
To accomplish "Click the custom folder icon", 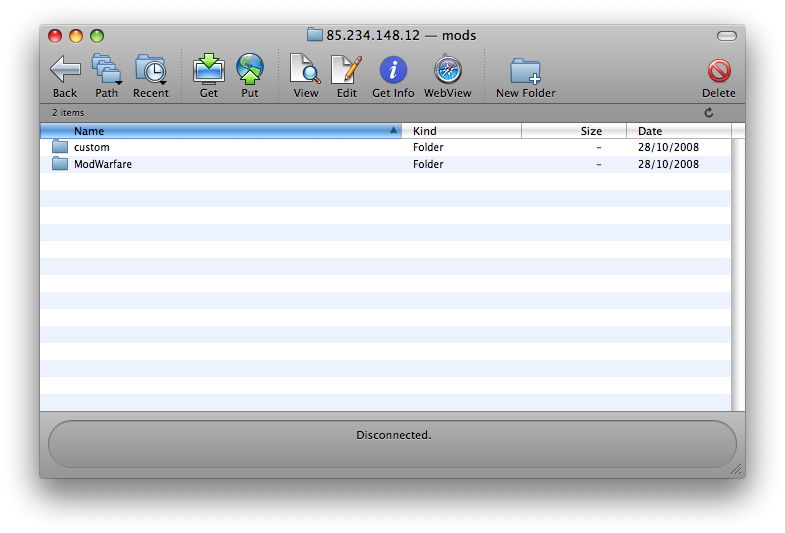I will coord(60,147).
